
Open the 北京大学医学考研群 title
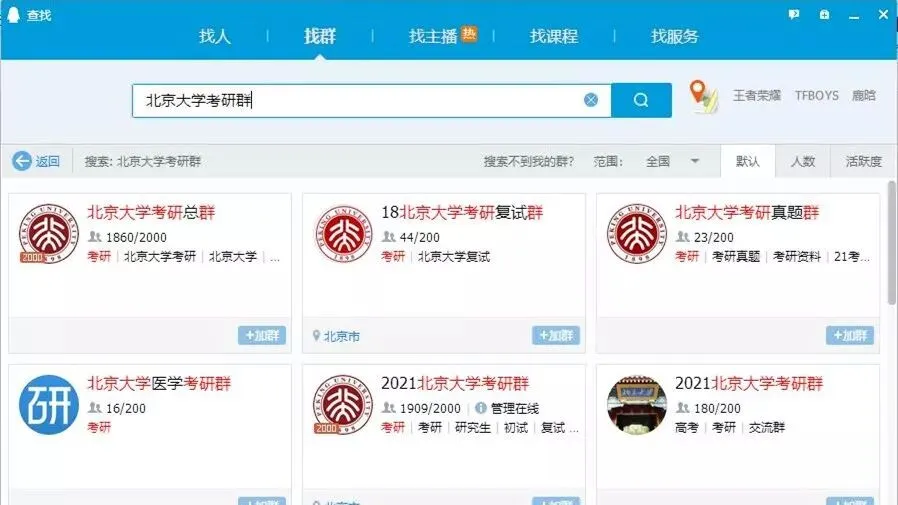[x=159, y=384]
